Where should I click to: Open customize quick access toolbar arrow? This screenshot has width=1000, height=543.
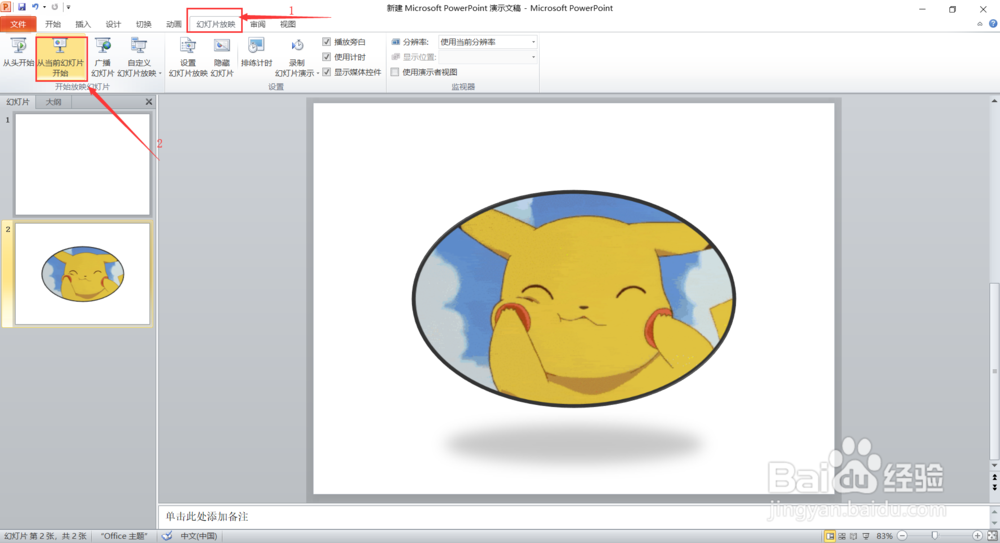(68, 8)
